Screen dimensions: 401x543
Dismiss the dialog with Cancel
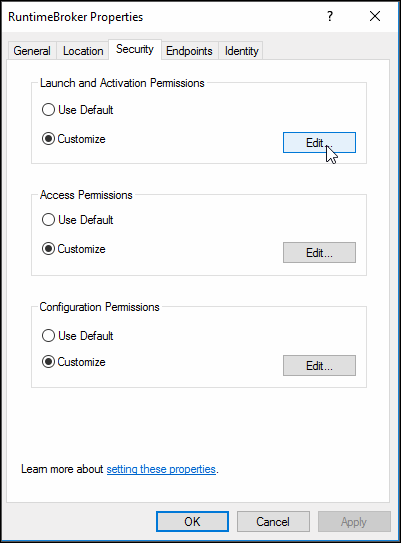pos(273,522)
